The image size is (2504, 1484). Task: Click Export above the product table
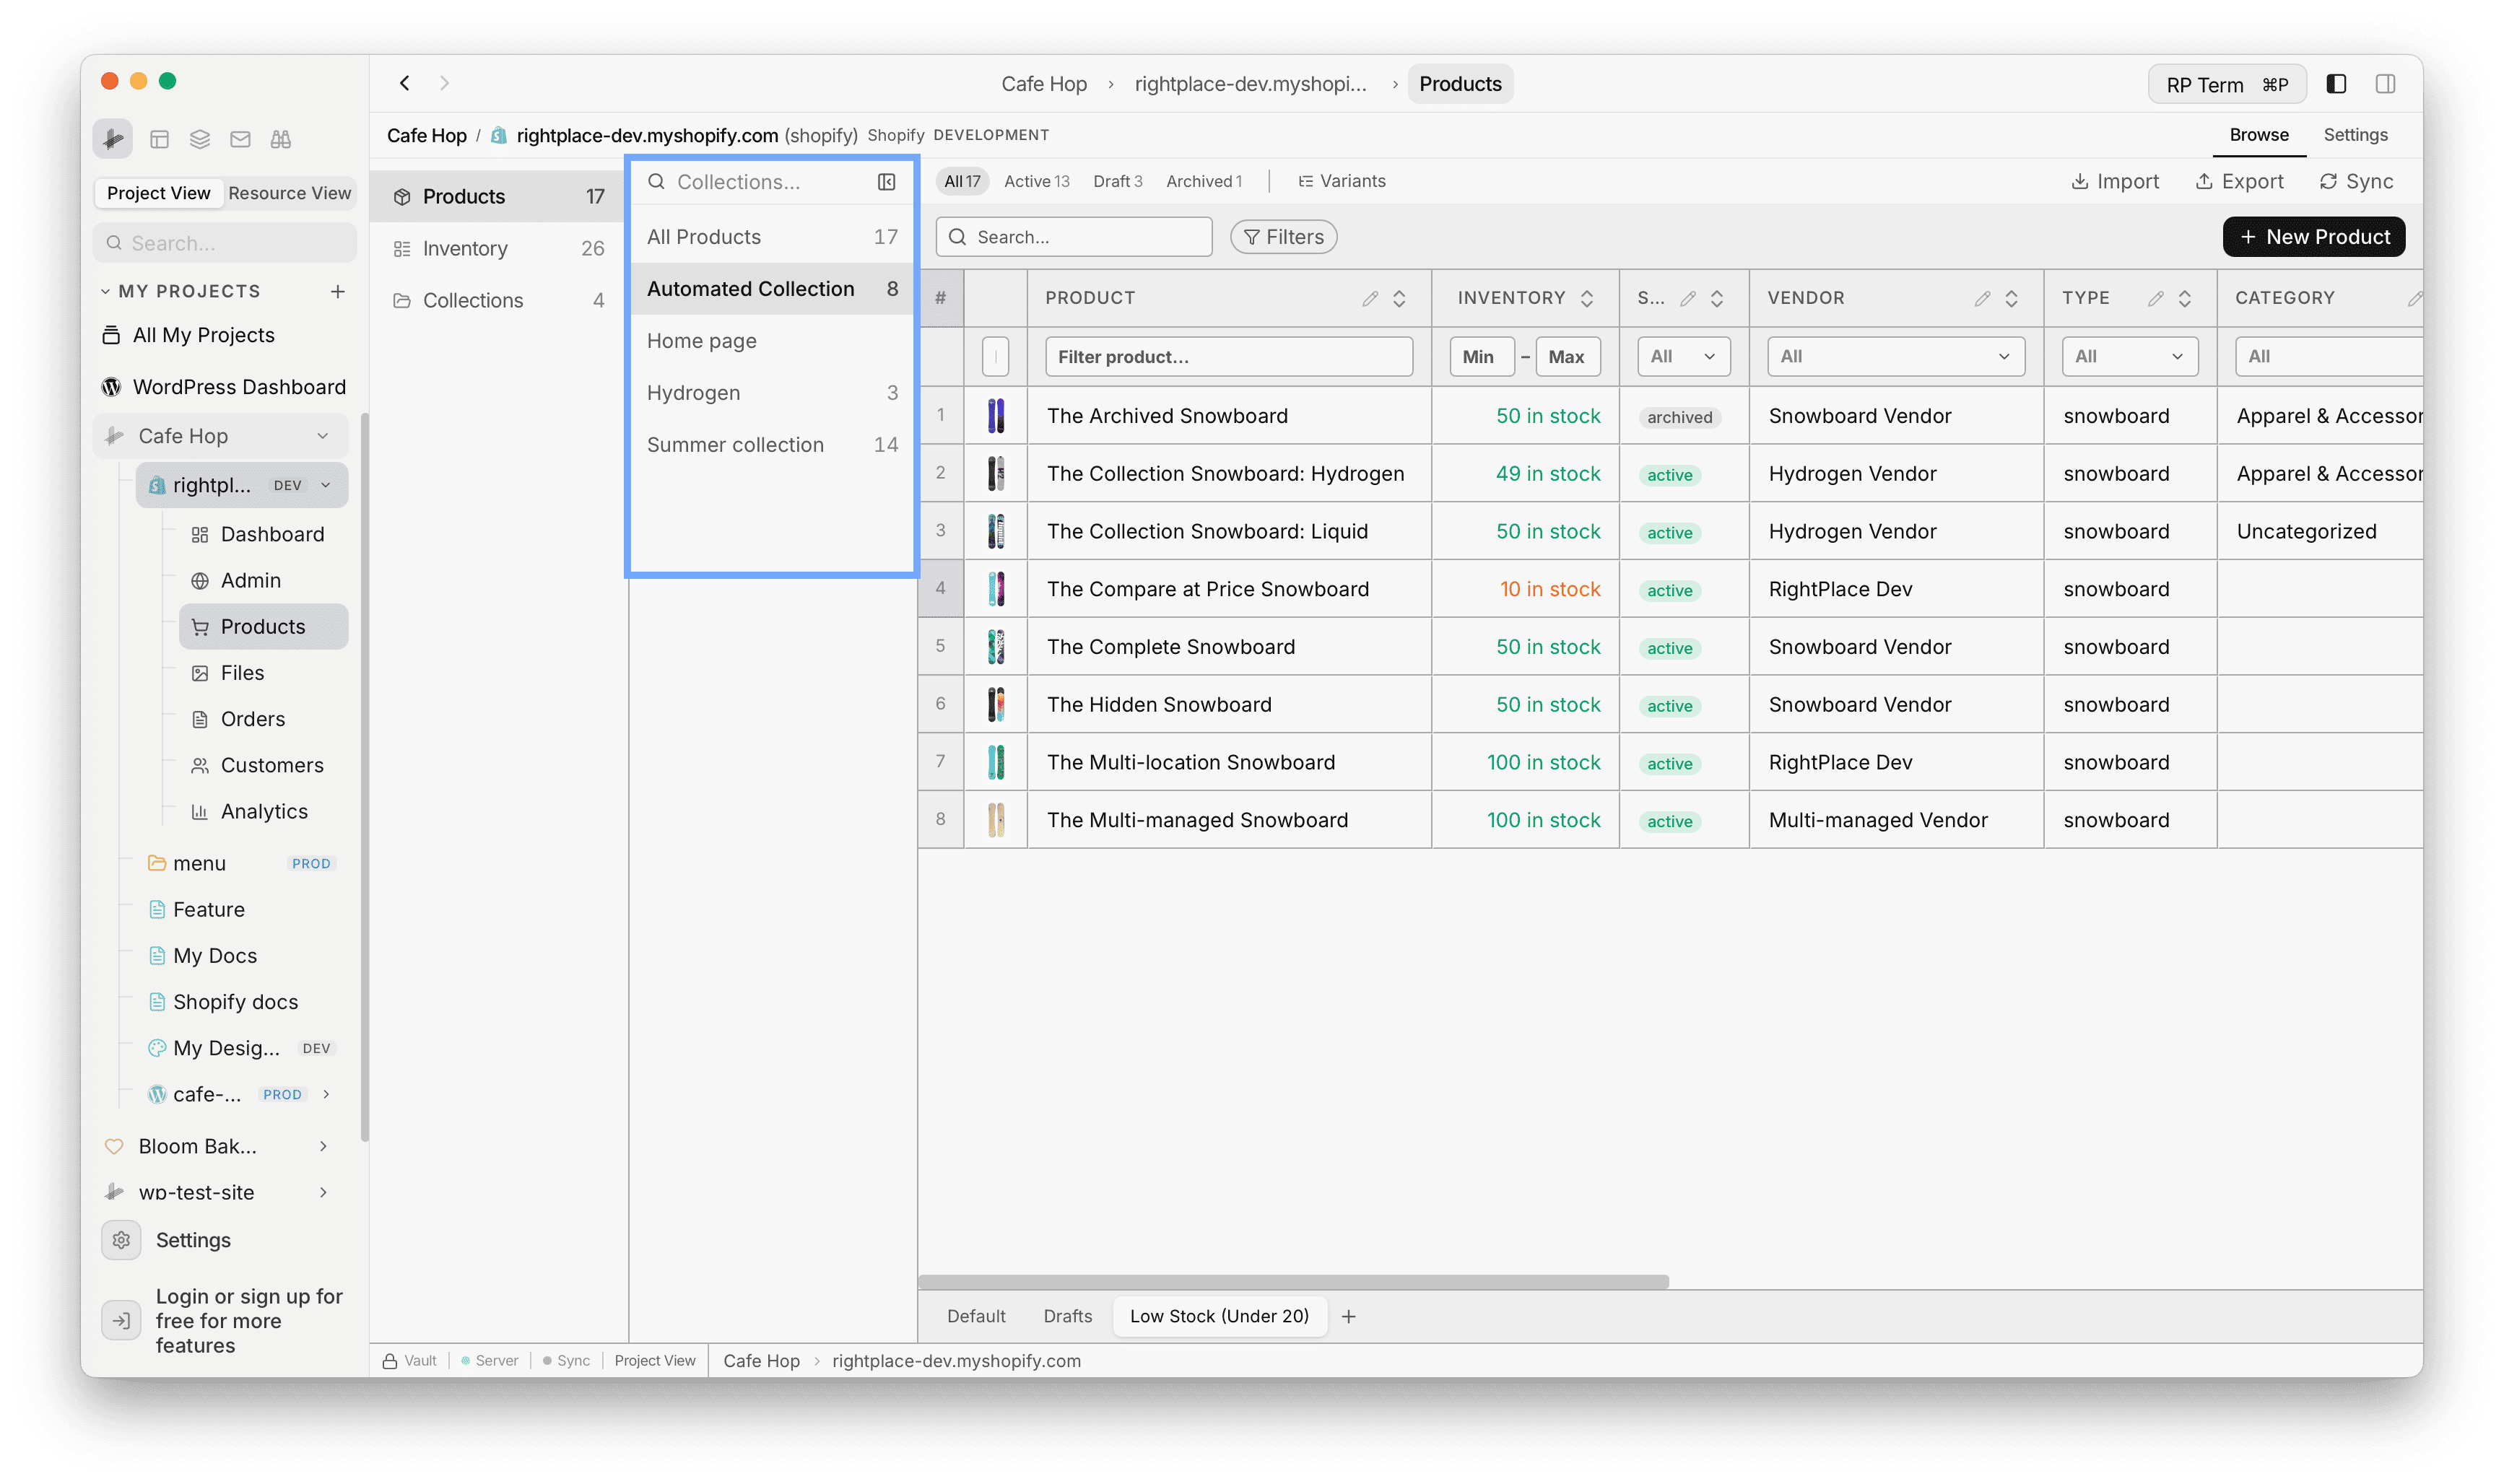point(2240,181)
